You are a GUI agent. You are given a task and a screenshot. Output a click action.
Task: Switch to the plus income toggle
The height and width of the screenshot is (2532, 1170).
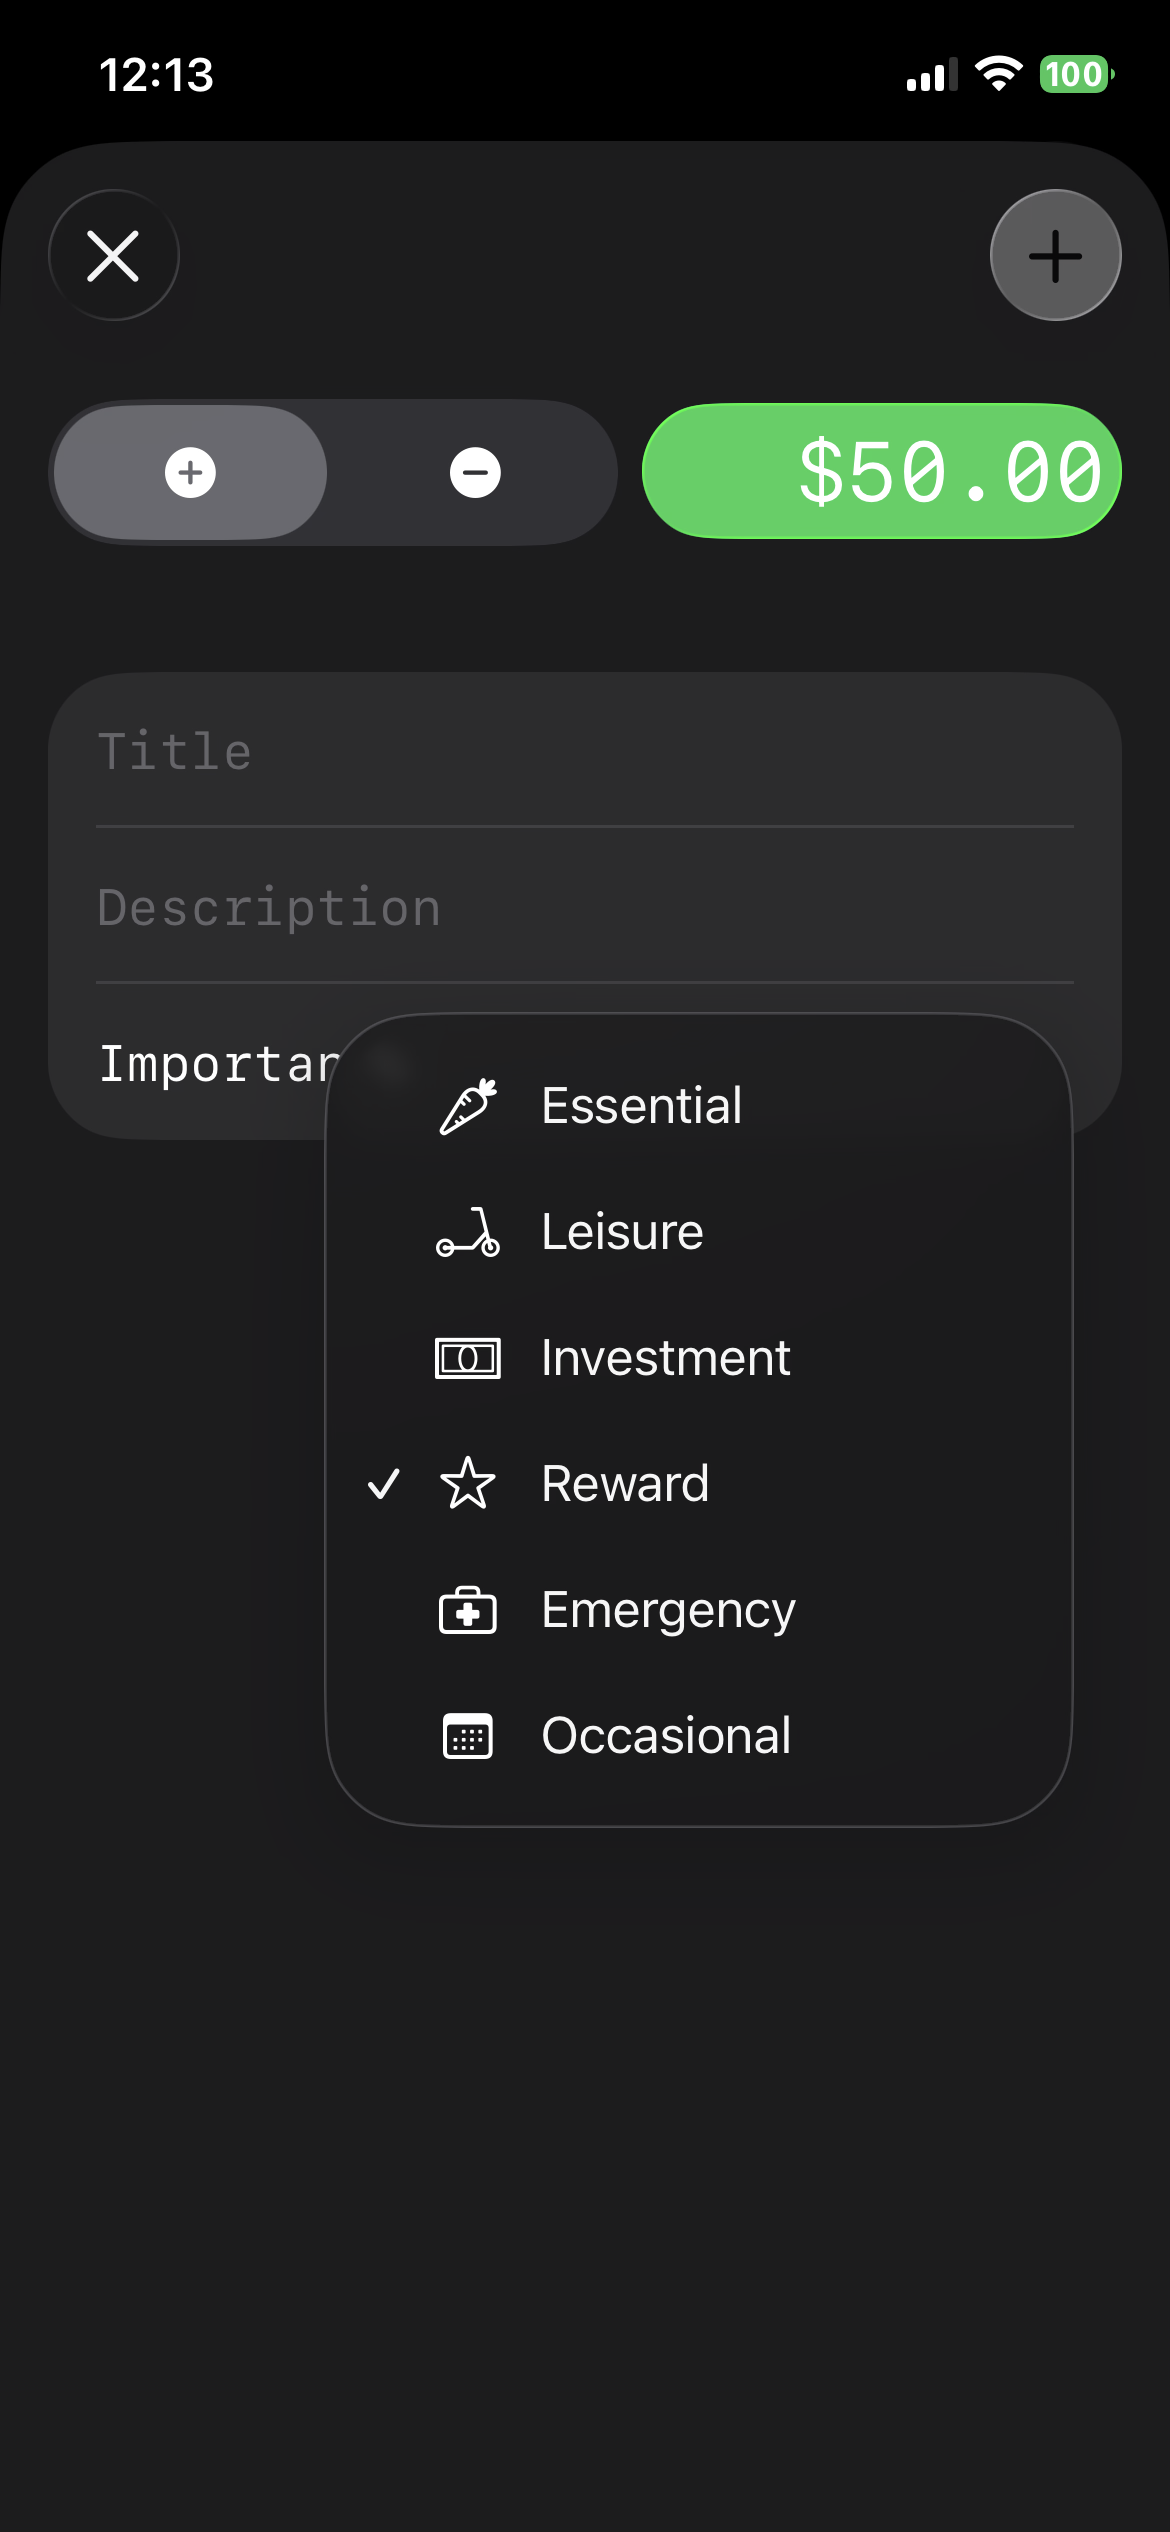190,473
